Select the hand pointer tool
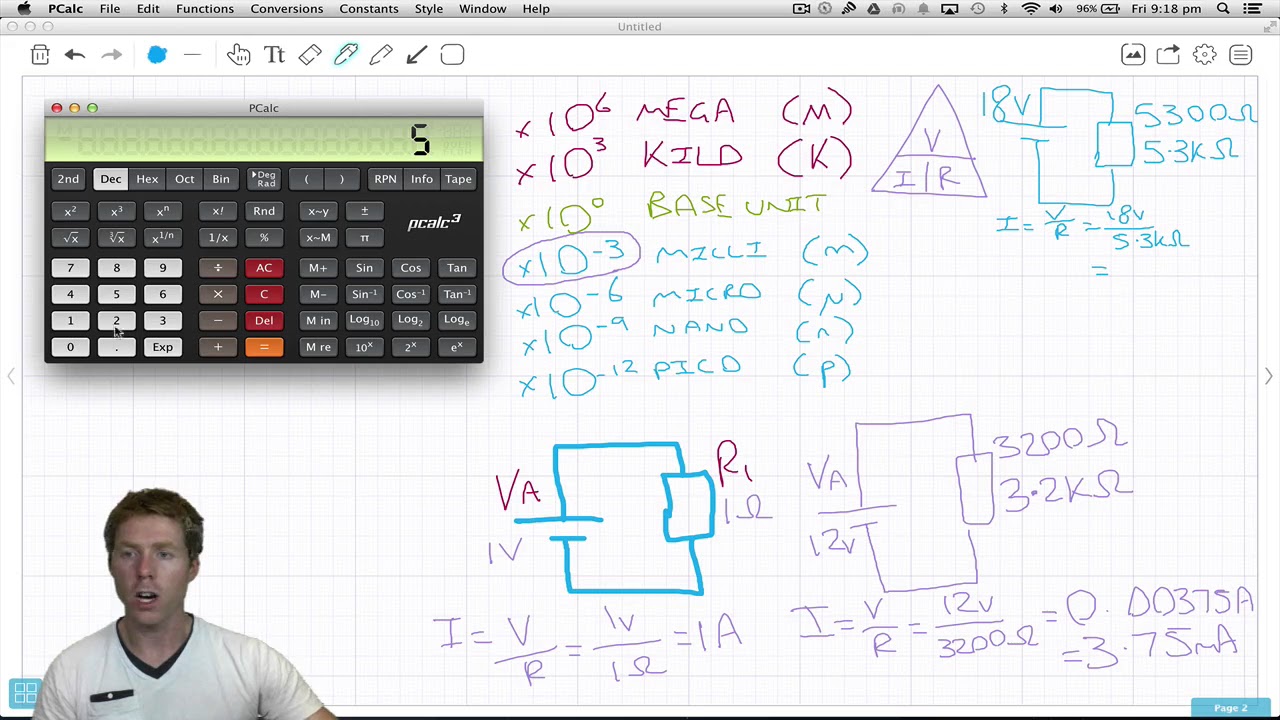1280x720 pixels. click(238, 55)
